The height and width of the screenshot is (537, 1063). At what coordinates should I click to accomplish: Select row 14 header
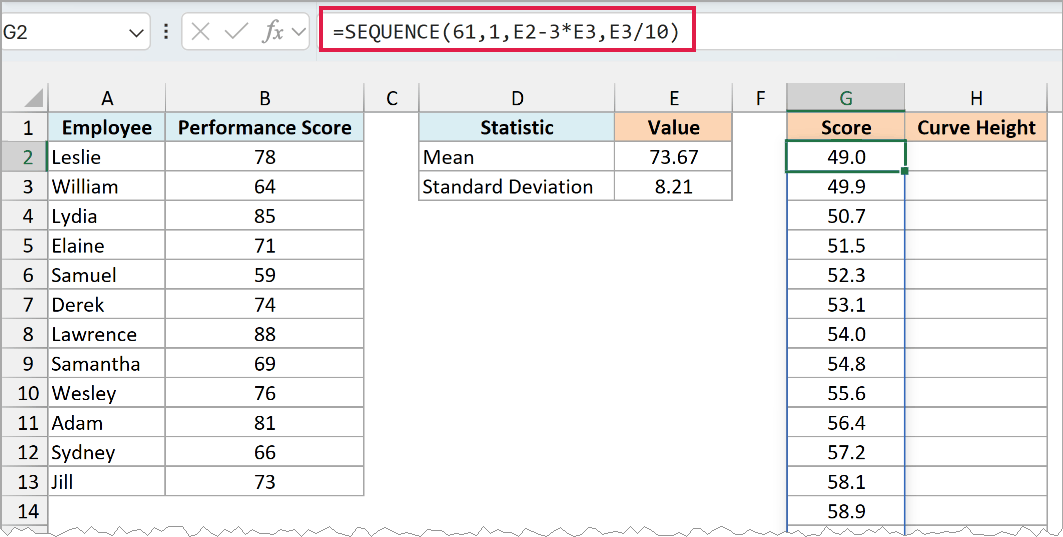tap(25, 511)
